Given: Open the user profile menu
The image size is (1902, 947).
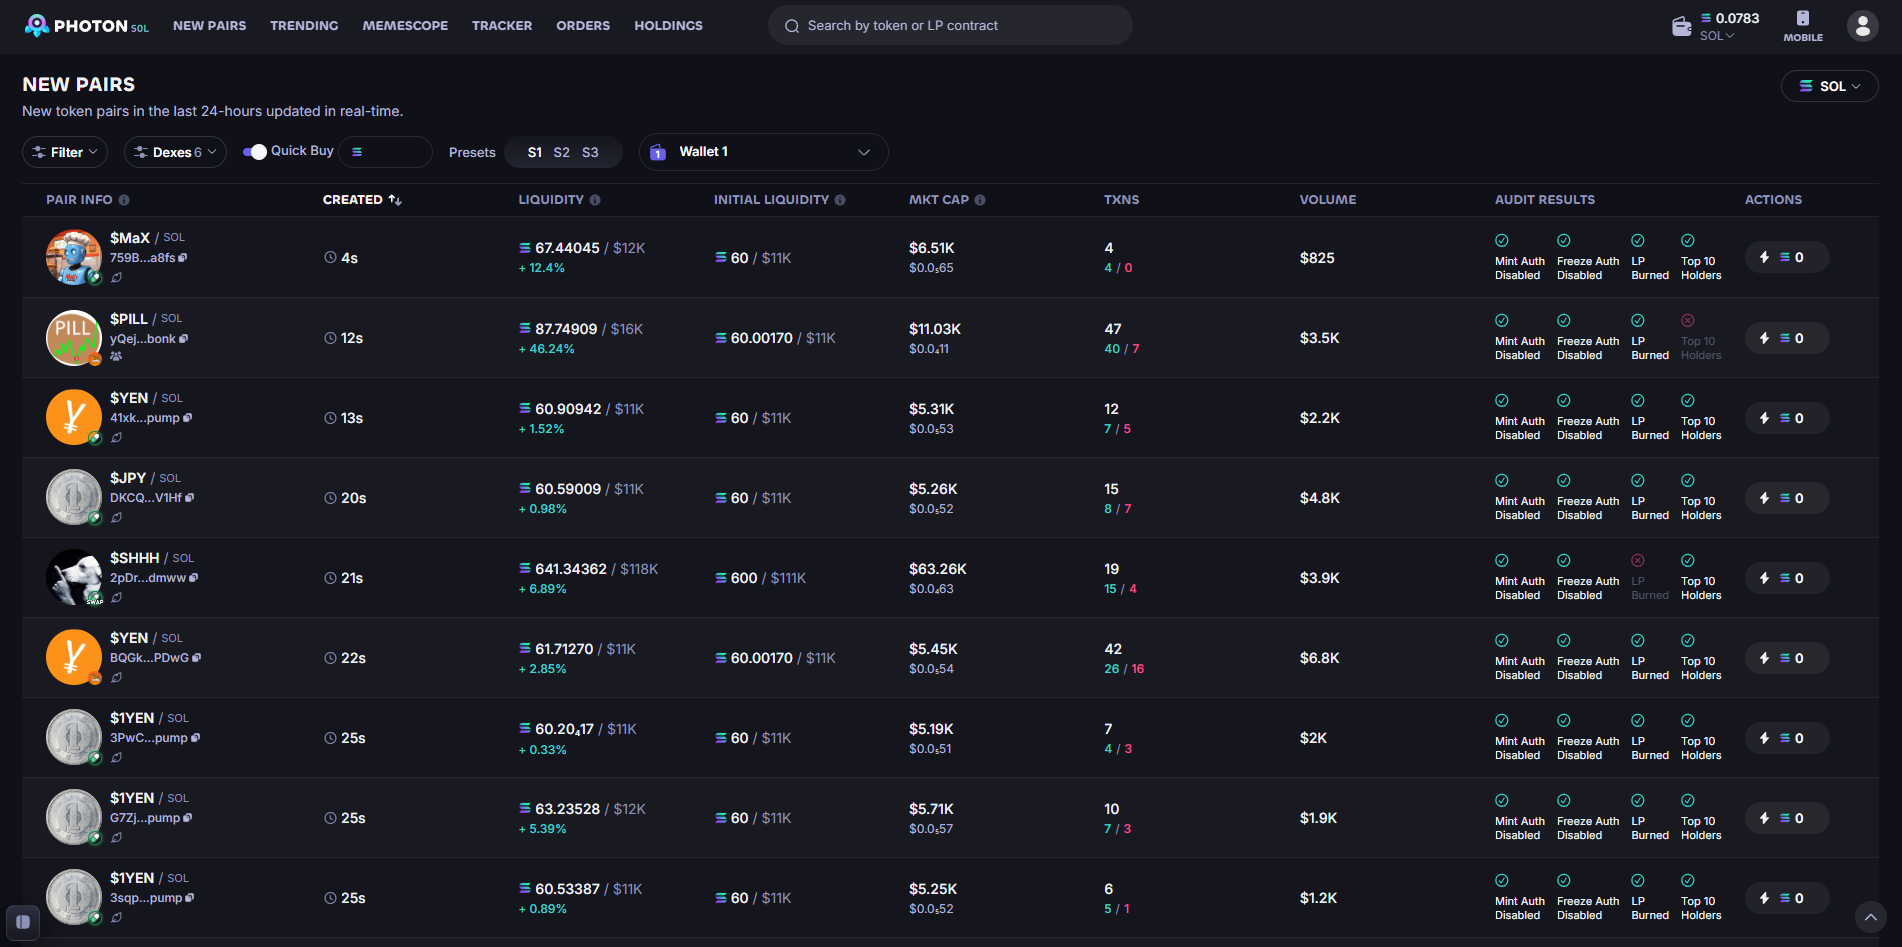Looking at the screenshot, I should pos(1862,25).
